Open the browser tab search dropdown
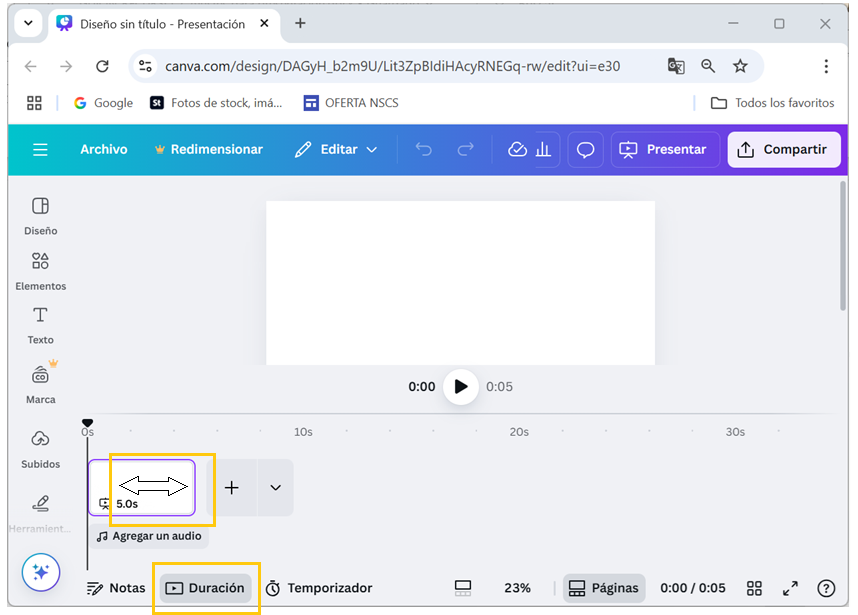Screen dimensions: 858x615 point(27,24)
